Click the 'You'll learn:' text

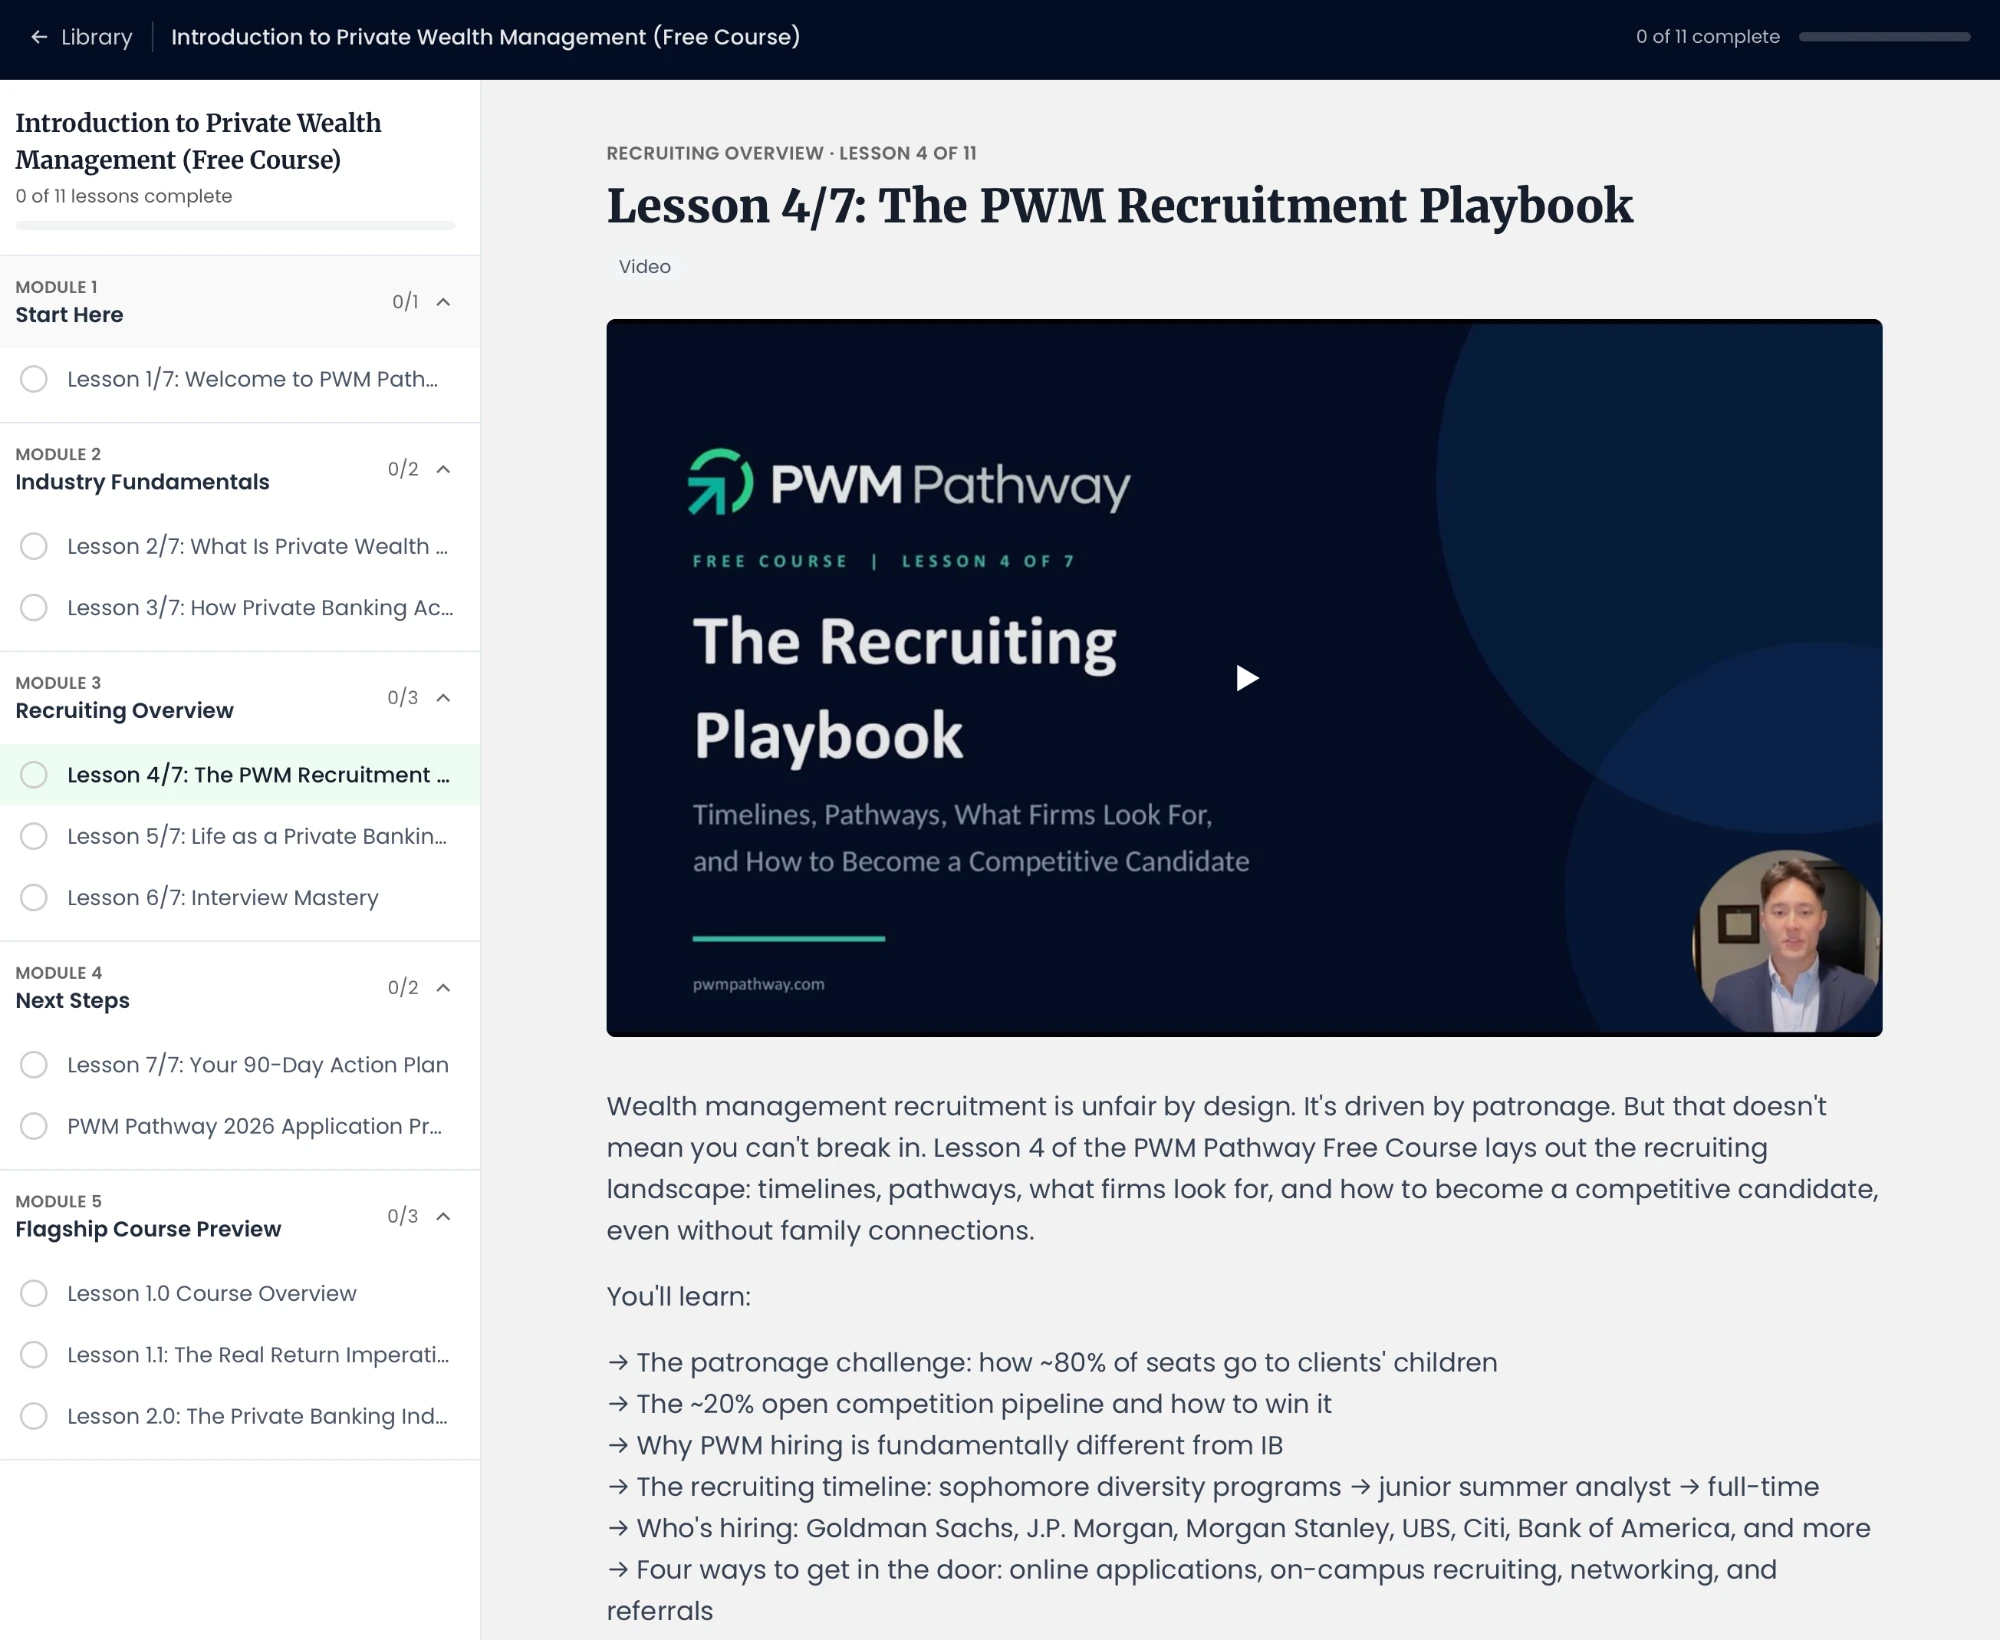pos(678,1297)
